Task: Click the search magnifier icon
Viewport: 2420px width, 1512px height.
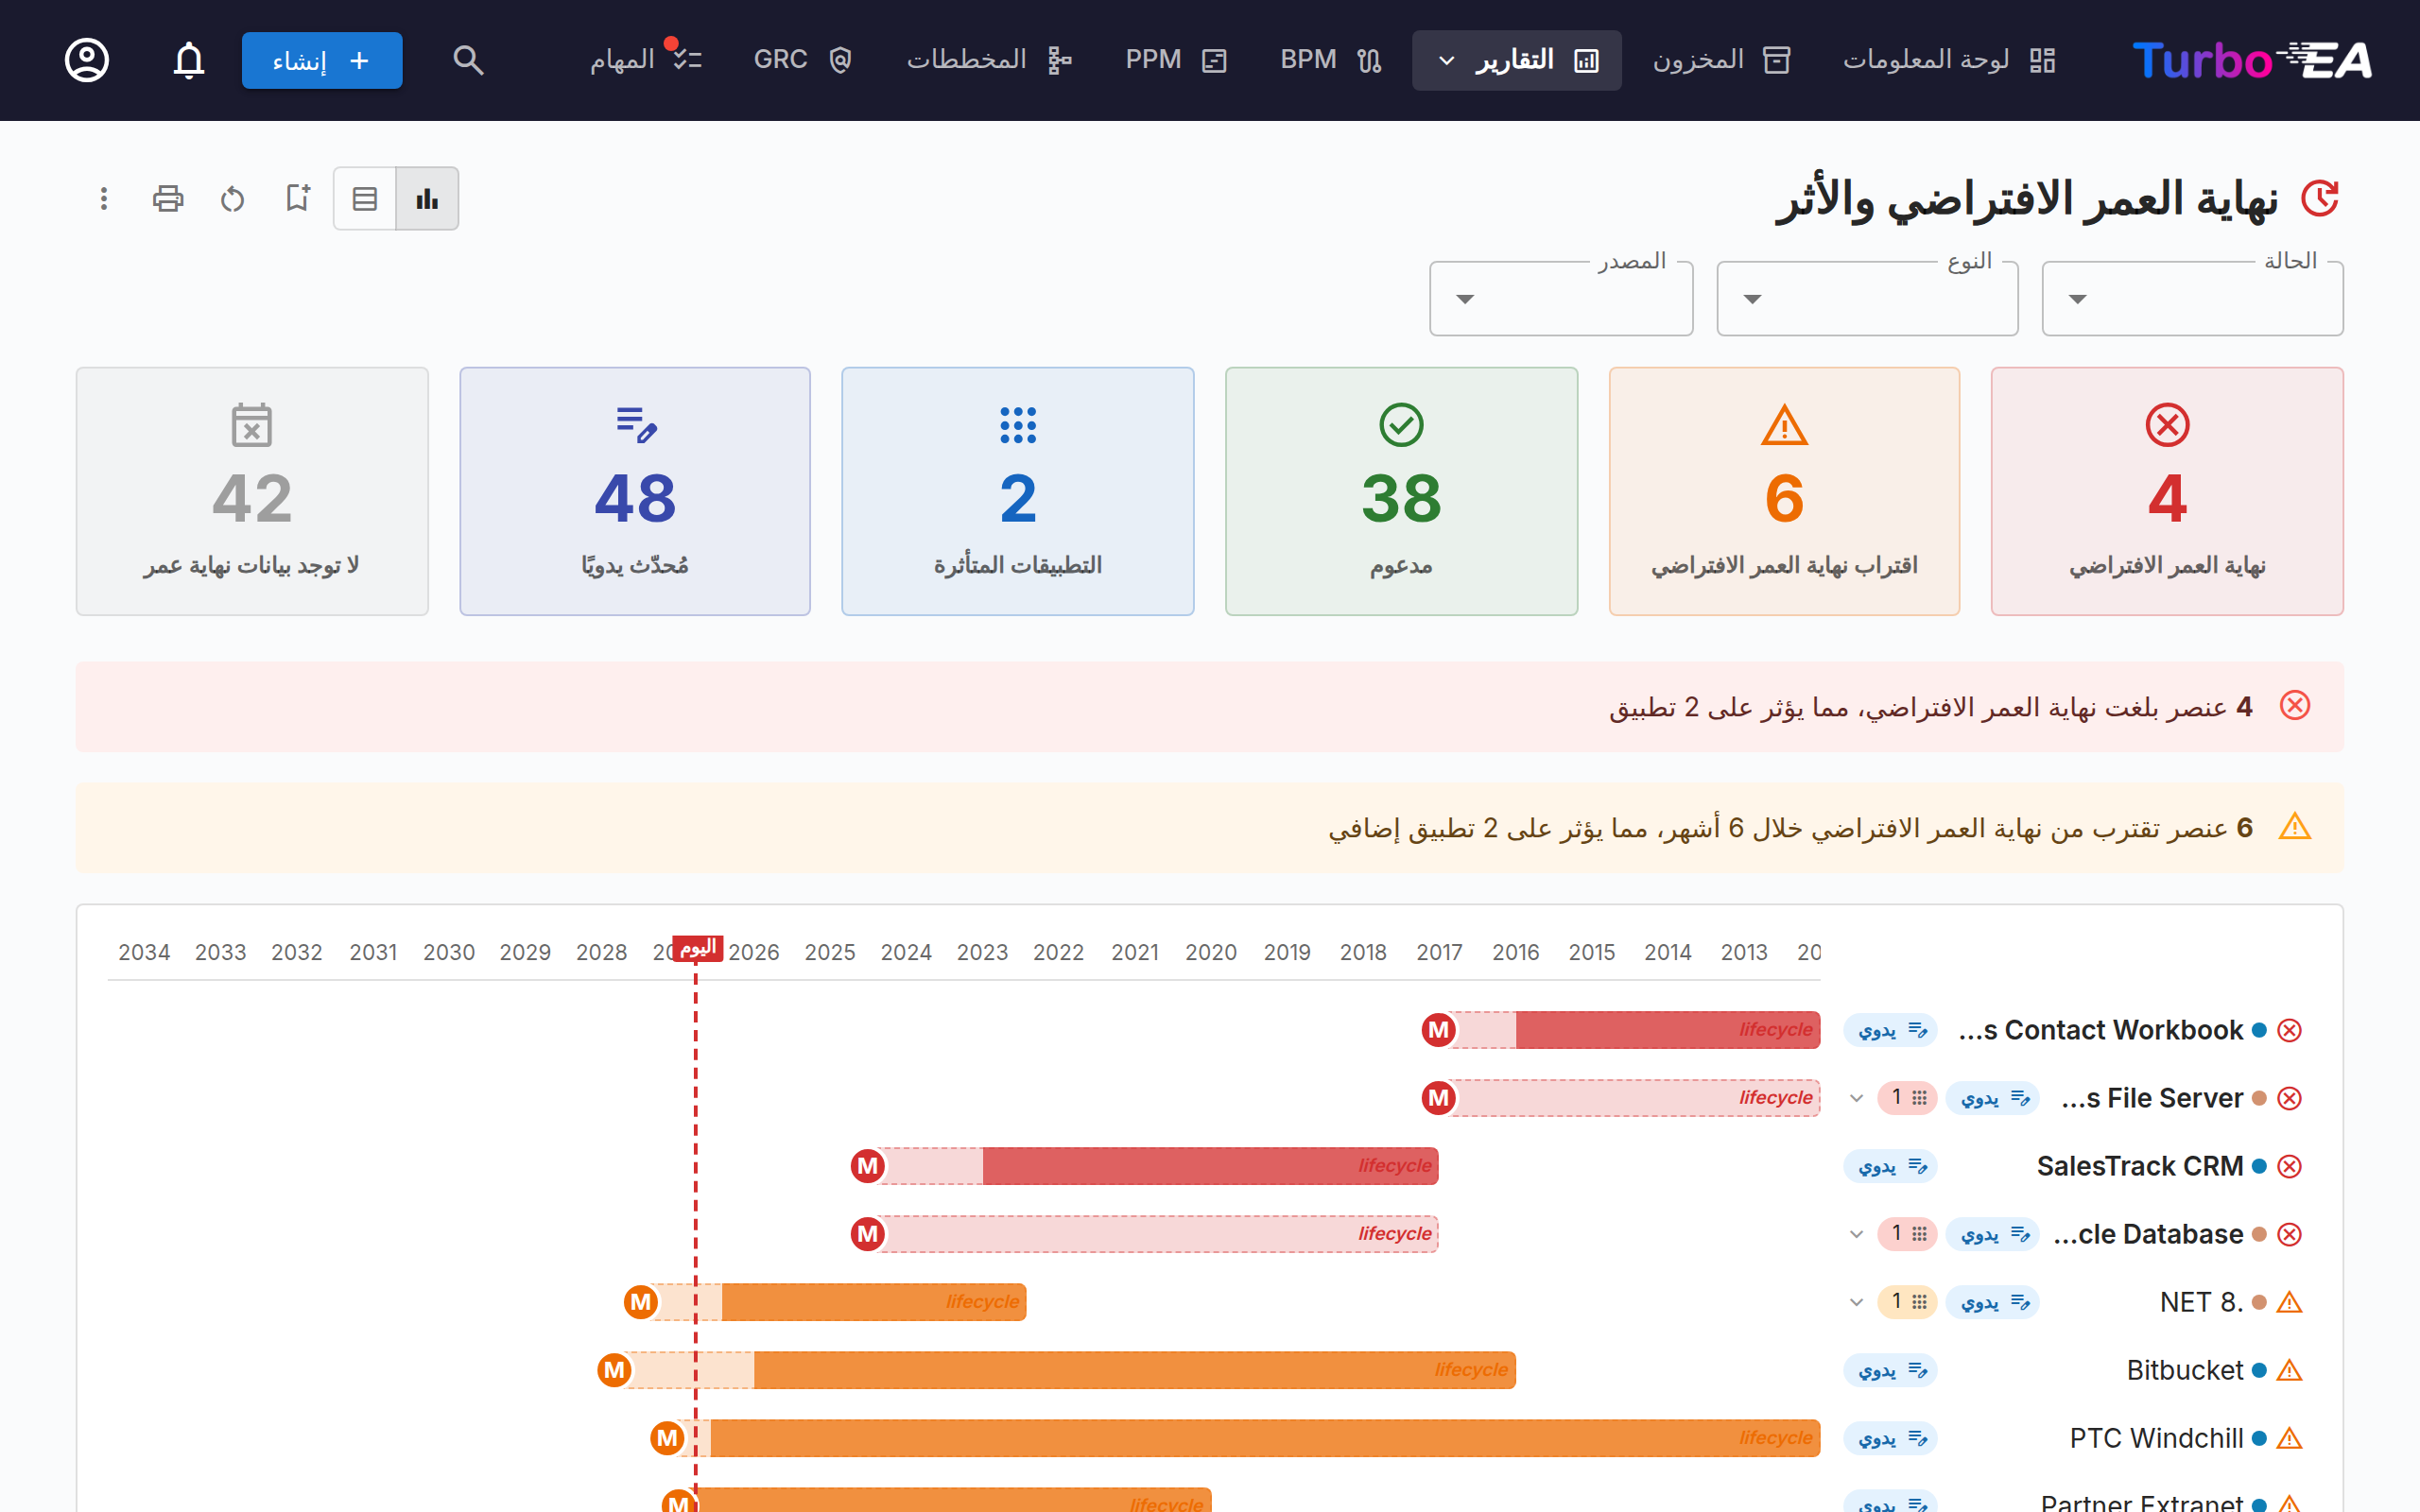Action: 468,60
